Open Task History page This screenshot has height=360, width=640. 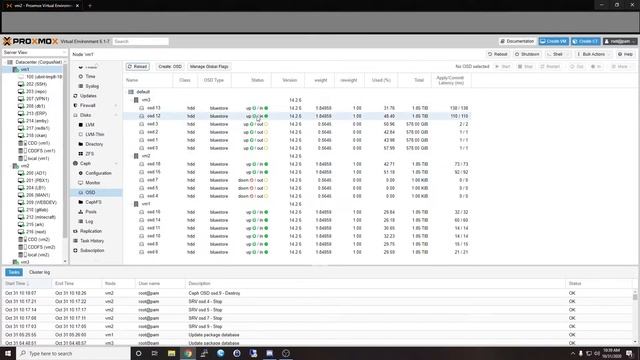click(92, 241)
